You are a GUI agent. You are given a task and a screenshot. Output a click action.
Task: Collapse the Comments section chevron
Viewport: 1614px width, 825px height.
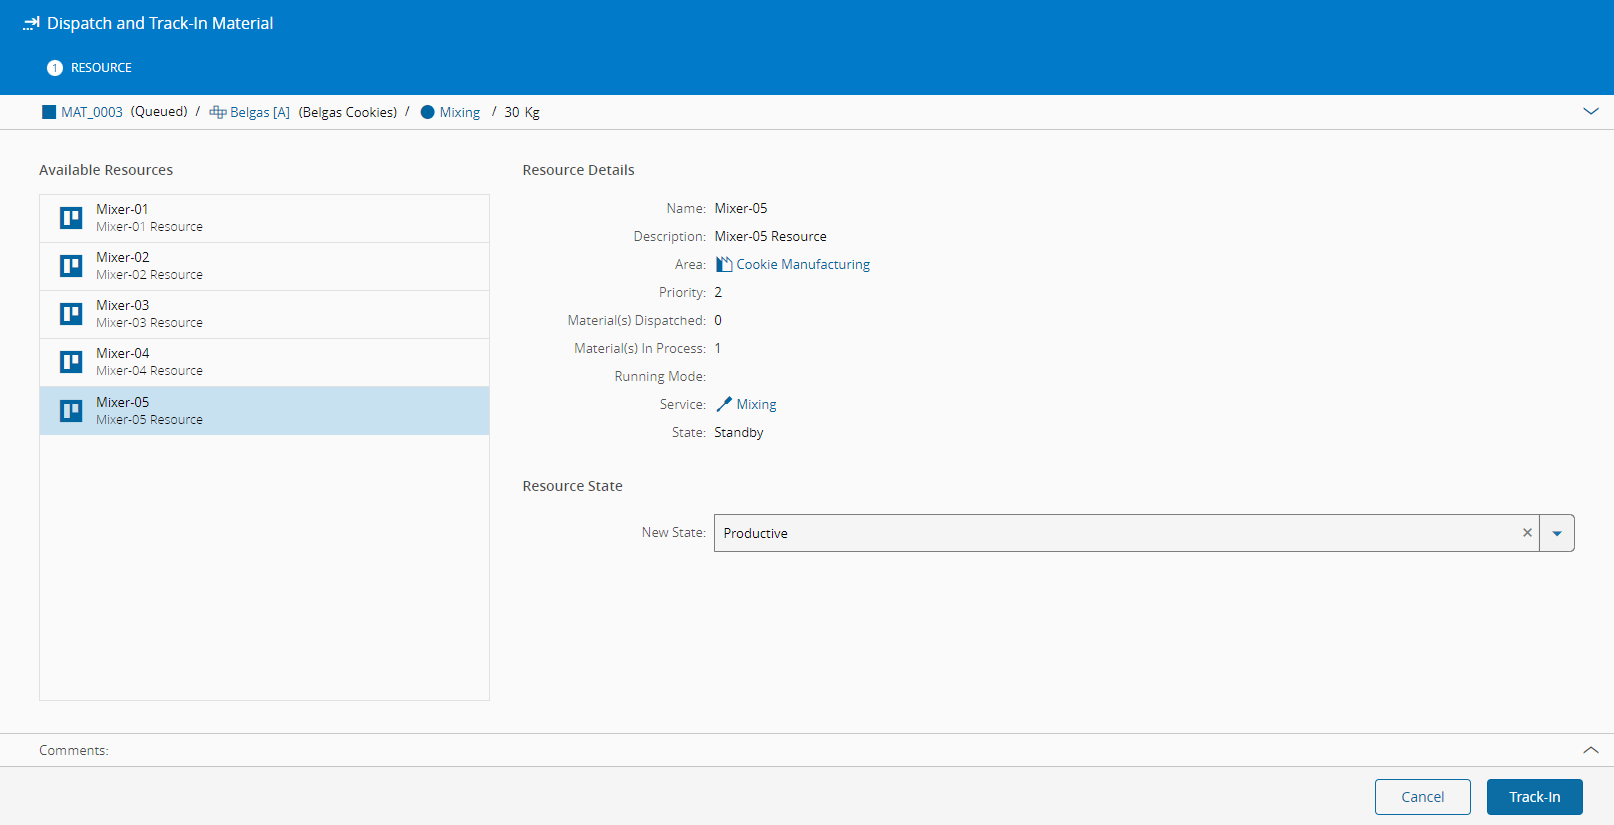[1590, 750]
